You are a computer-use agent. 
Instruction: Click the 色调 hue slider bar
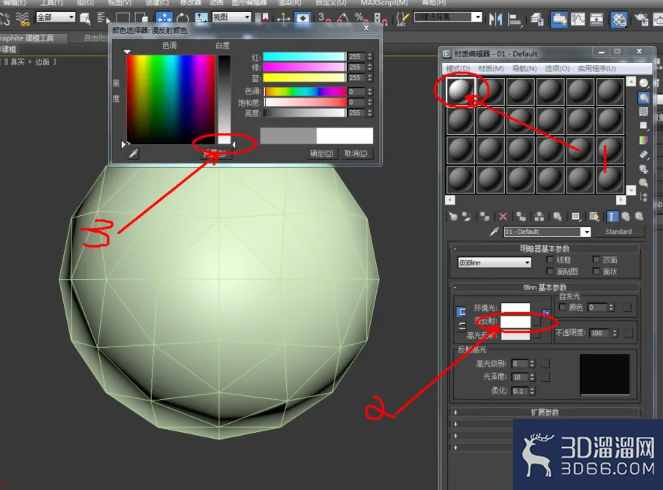(x=305, y=91)
